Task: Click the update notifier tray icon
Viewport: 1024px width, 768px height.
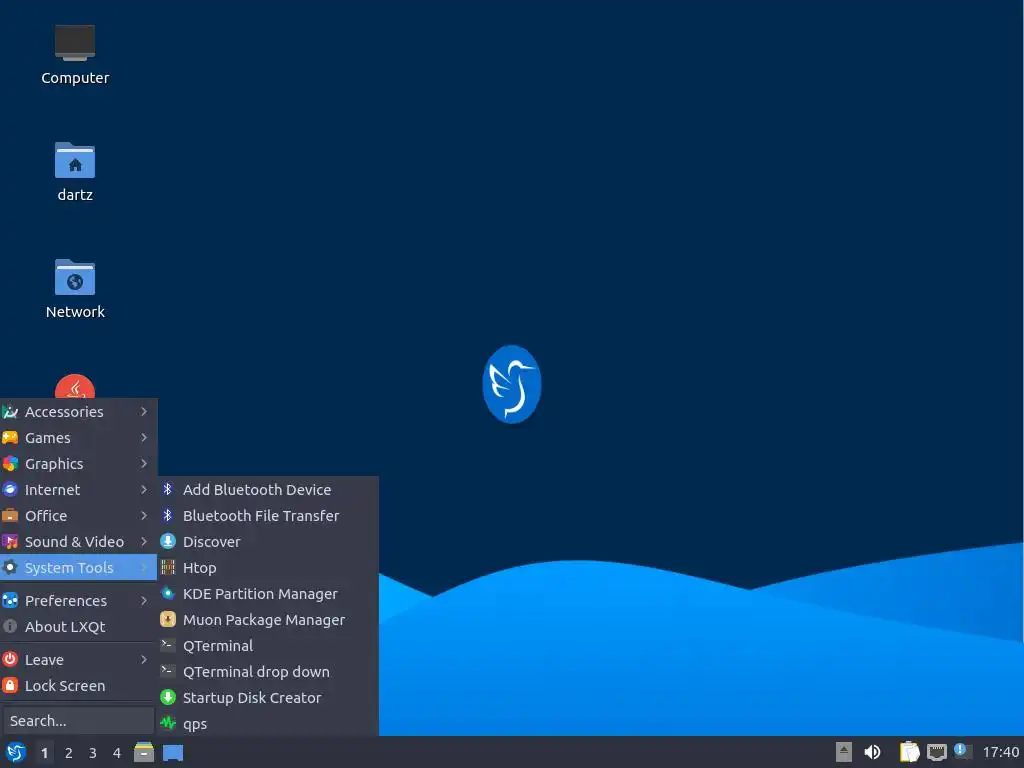Action: tap(962, 751)
